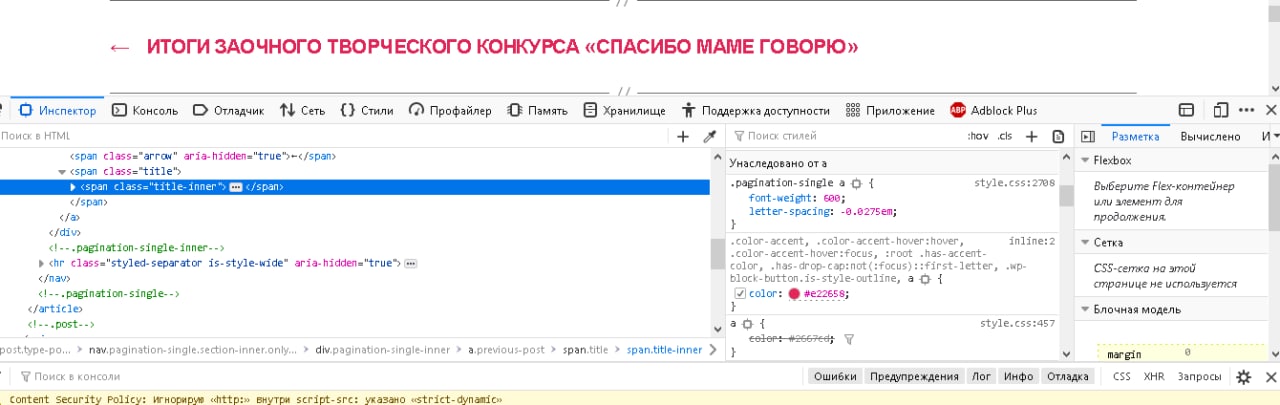Click ellipsis badge in title-inner span row
1280x405 pixels.
(x=237, y=187)
